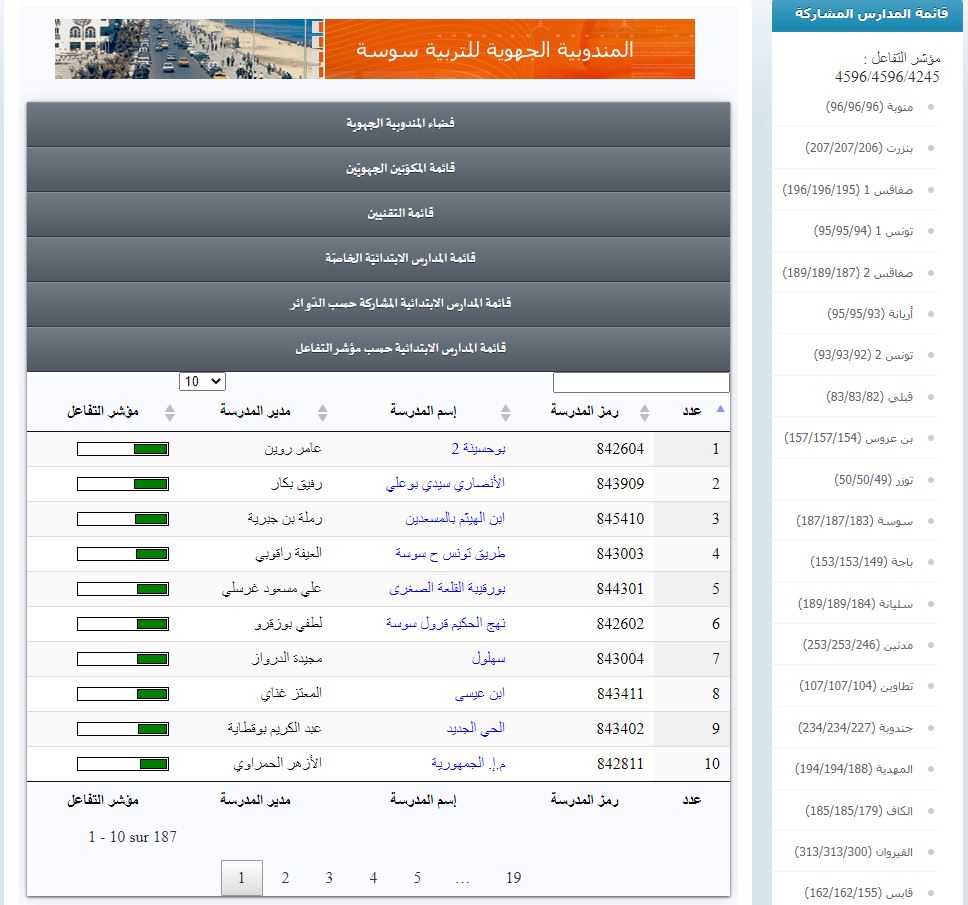Go to pagination page 4
This screenshot has height=905, width=968.
[x=373, y=877]
